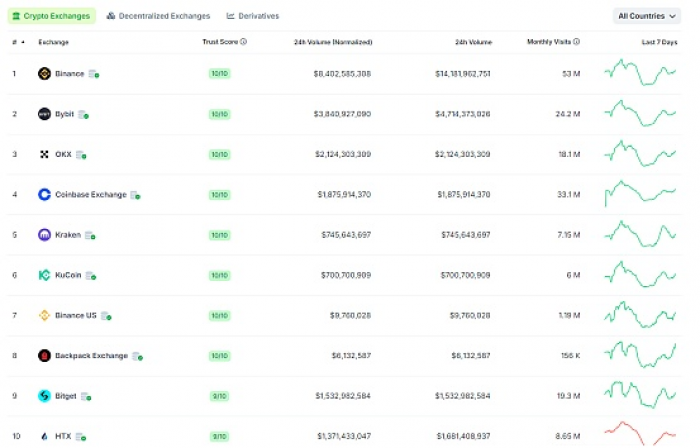The width and height of the screenshot is (700, 448).
Task: Click HTX's red 7-day sparkline chart
Action: (x=640, y=433)
